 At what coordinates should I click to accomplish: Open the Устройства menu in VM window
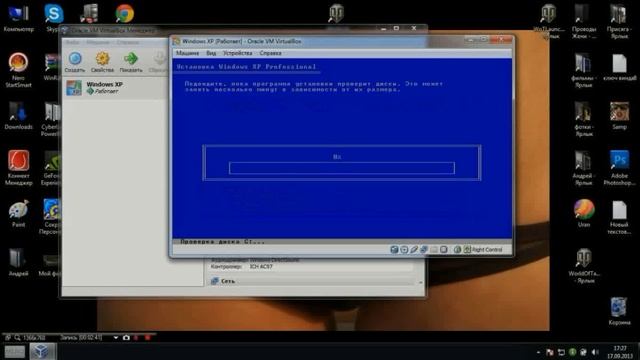pyautogui.click(x=238, y=53)
